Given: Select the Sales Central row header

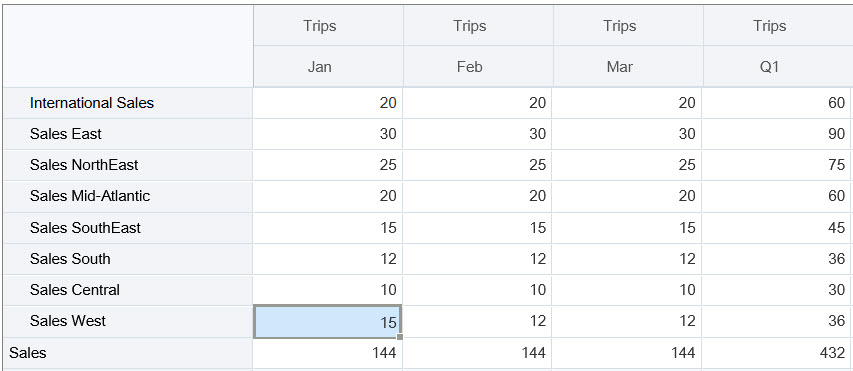Looking at the screenshot, I should (128, 290).
